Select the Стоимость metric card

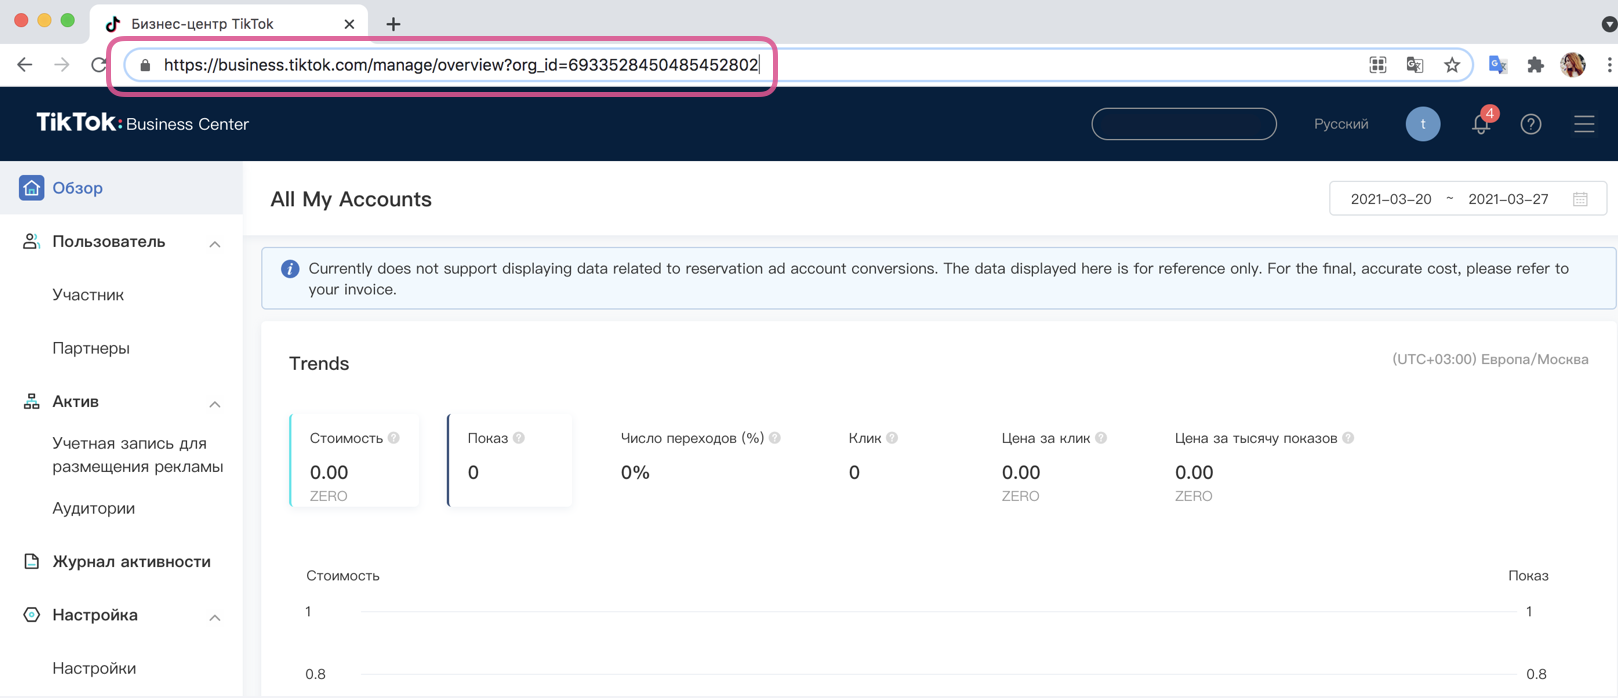[355, 460]
